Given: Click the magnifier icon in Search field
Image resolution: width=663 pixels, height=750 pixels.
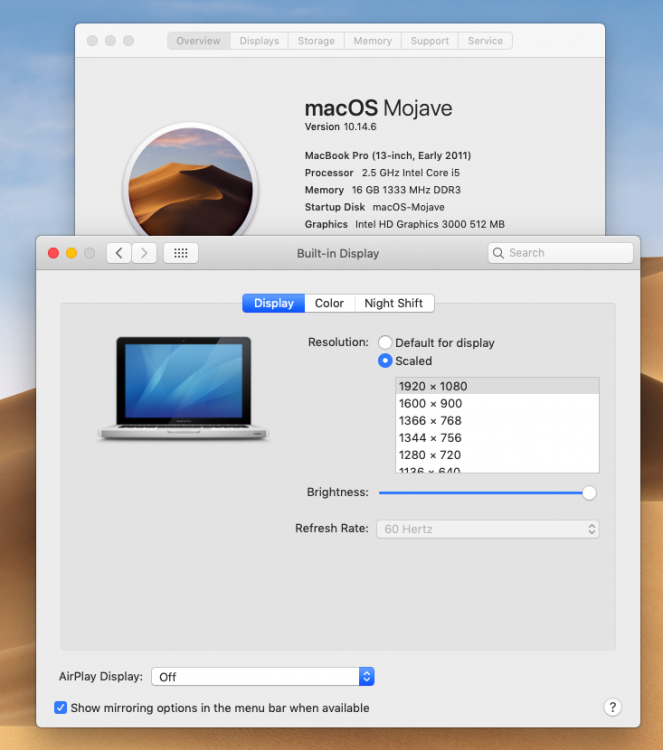Looking at the screenshot, I should click(498, 253).
